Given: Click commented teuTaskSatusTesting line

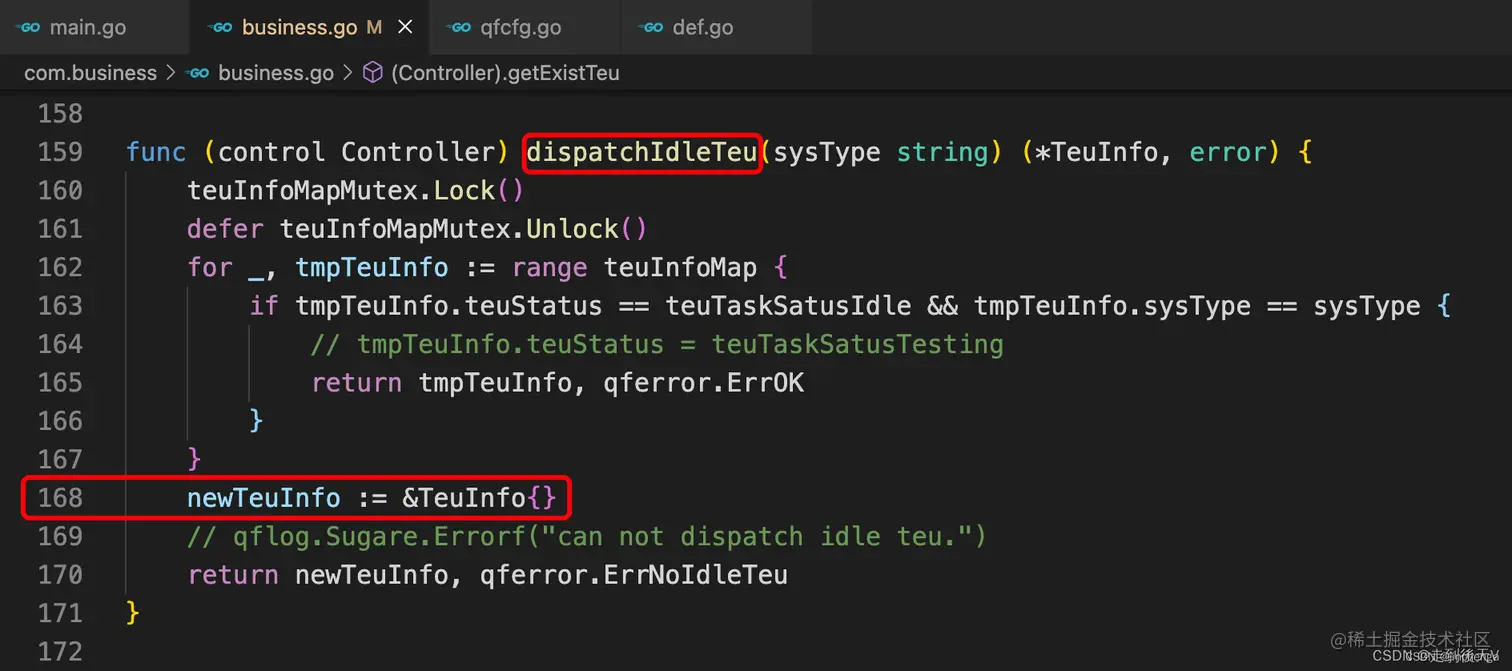Looking at the screenshot, I should point(657,345).
